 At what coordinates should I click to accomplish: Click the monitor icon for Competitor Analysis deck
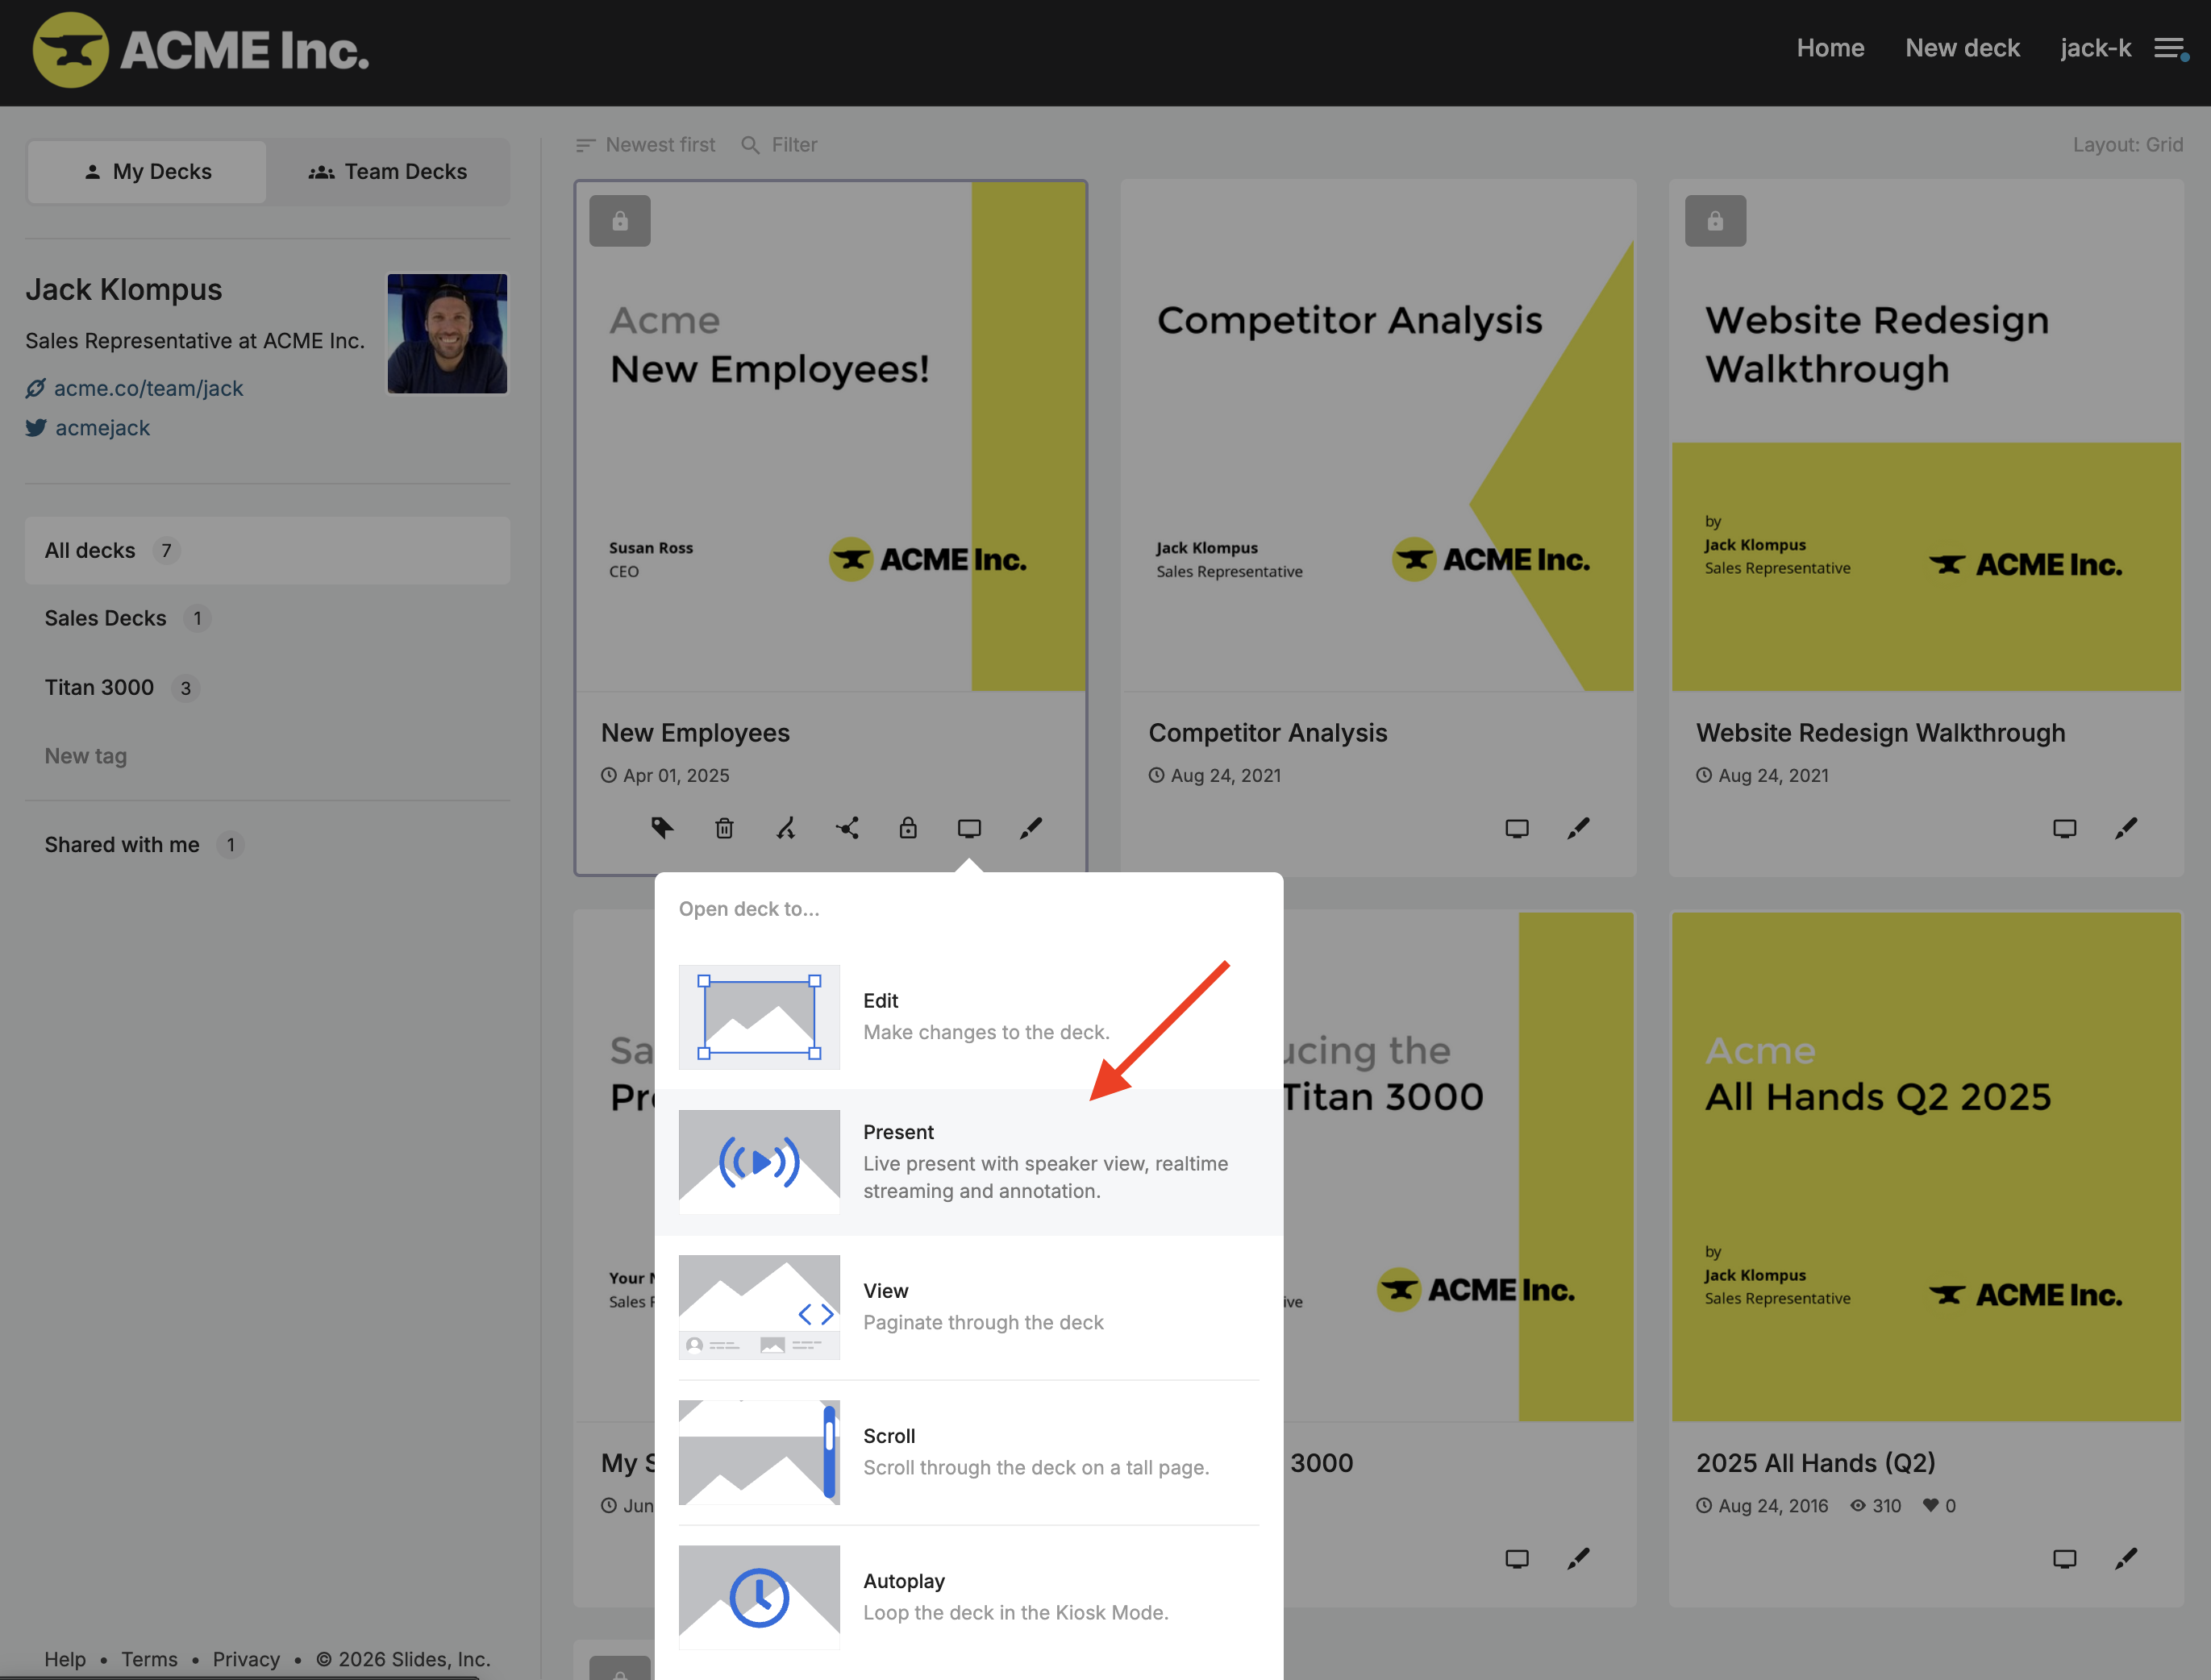pyautogui.click(x=1517, y=828)
